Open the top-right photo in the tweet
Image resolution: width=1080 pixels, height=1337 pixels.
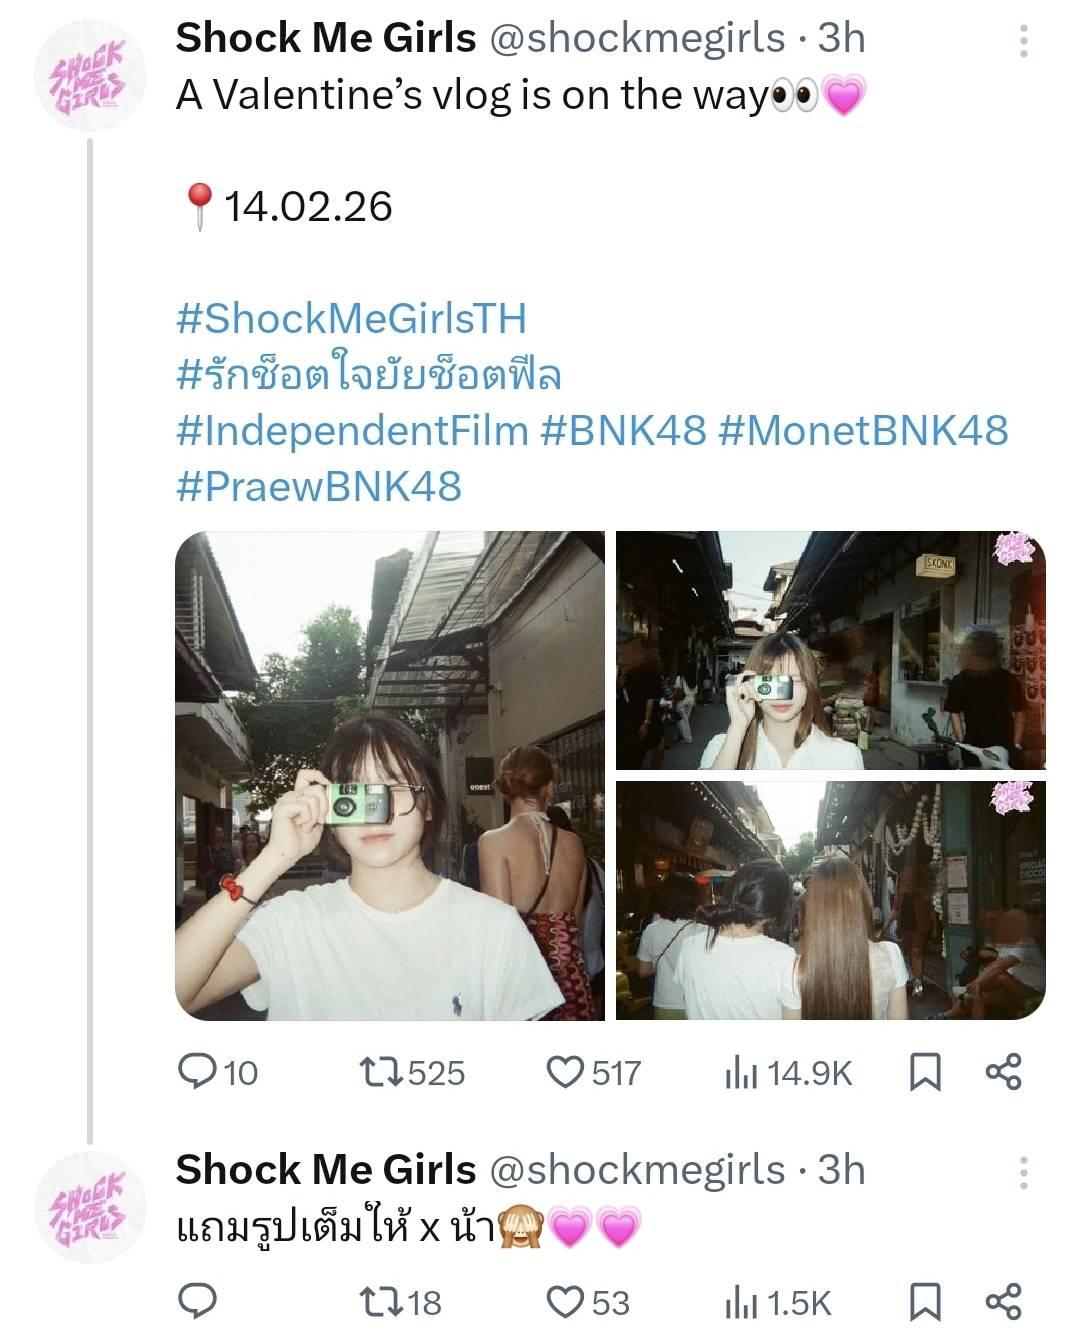tap(830, 650)
